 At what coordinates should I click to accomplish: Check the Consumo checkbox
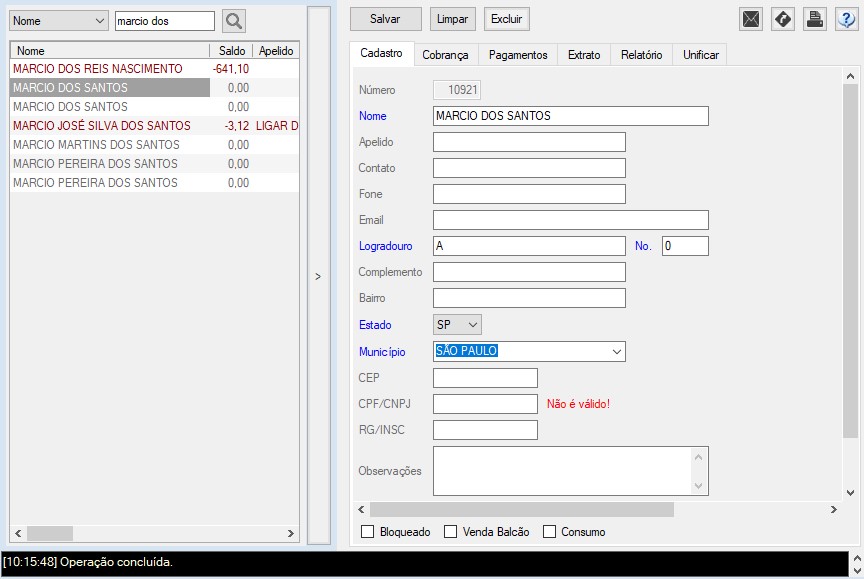pyautogui.click(x=549, y=532)
